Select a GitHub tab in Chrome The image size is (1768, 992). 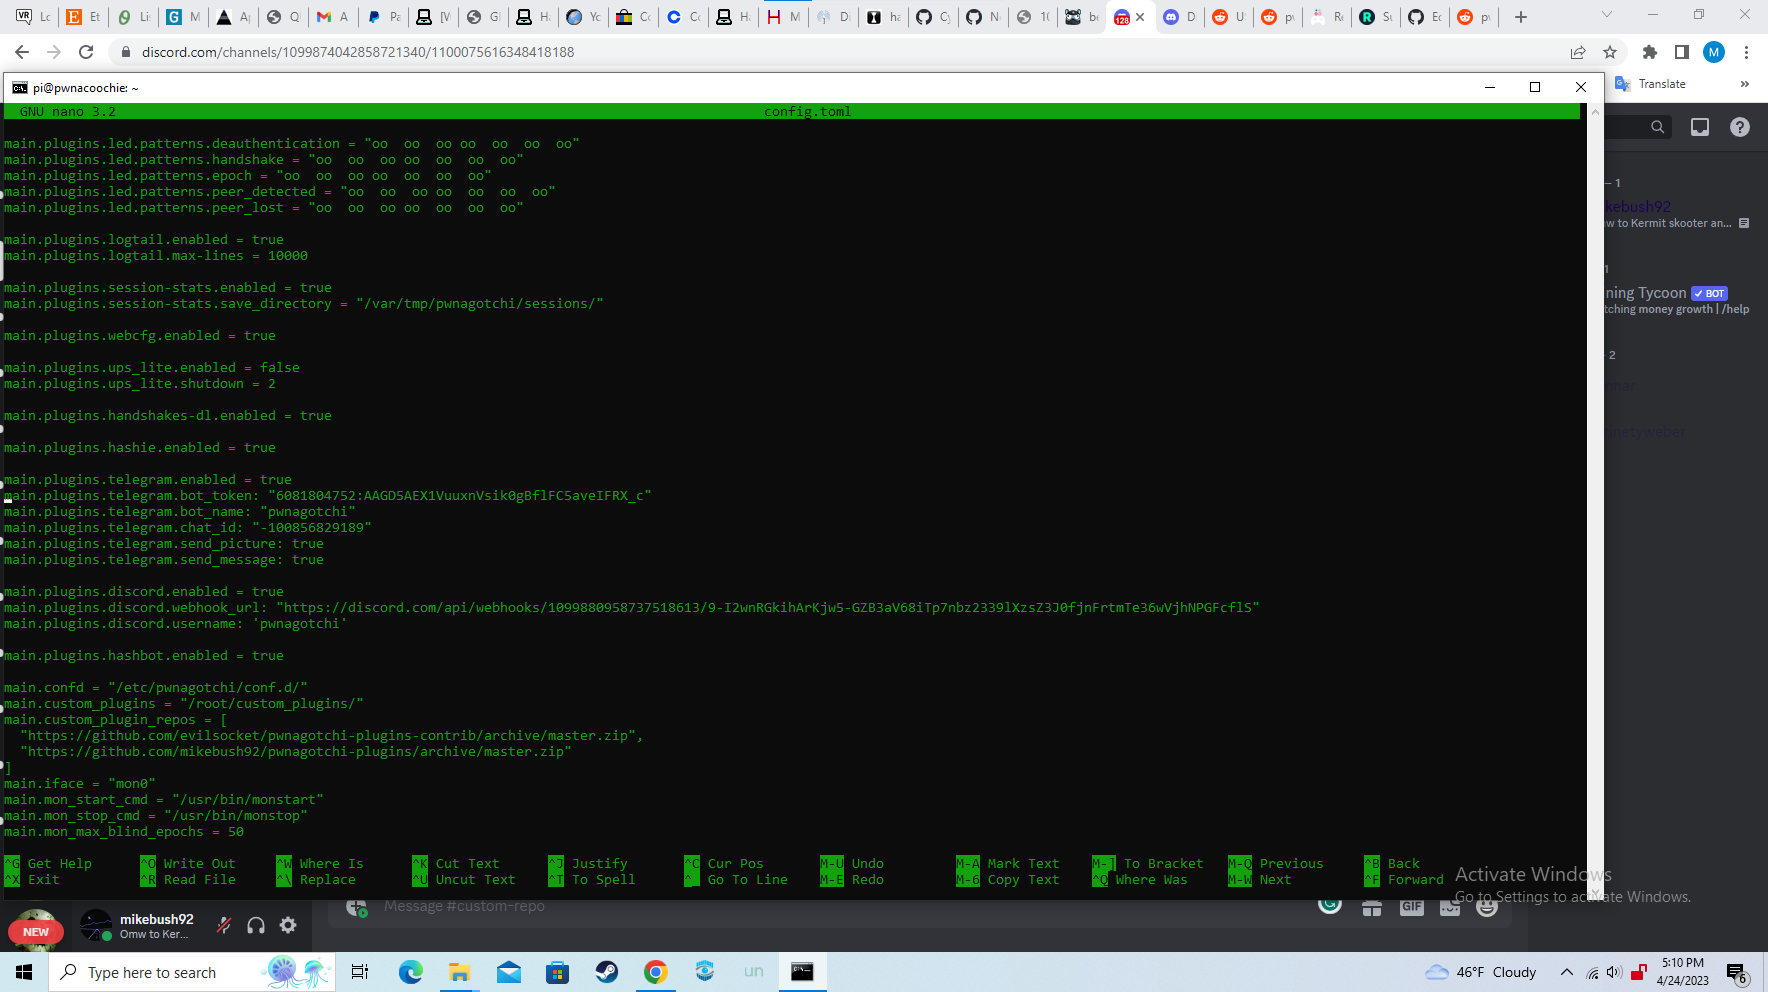point(933,17)
